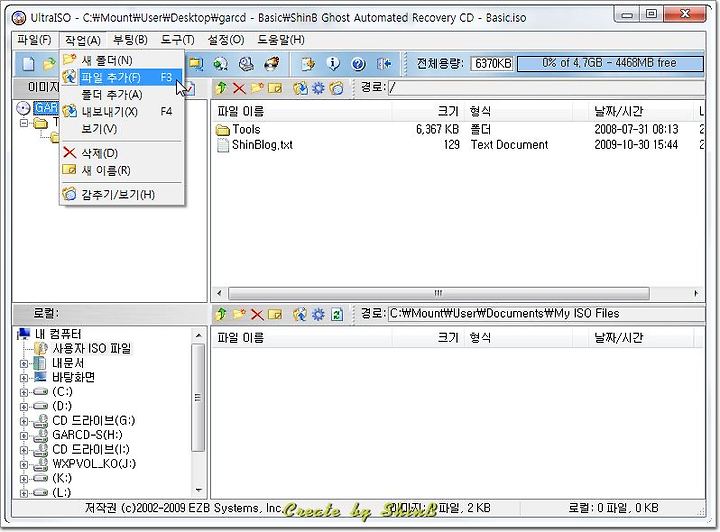Click the local path field with My ISO Files
The width and height of the screenshot is (720, 532).
(x=546, y=314)
